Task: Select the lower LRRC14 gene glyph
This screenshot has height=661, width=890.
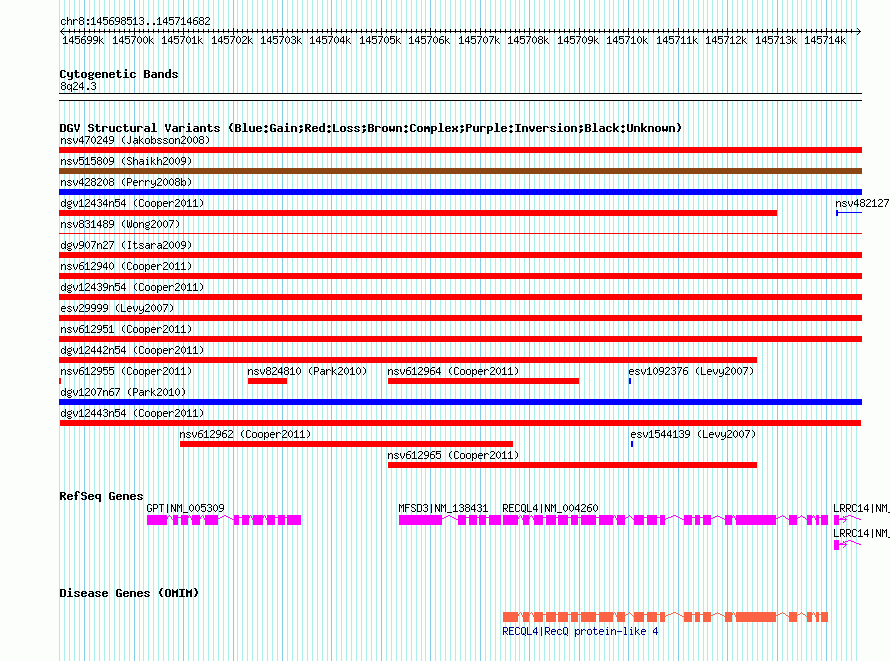Action: pos(847,545)
